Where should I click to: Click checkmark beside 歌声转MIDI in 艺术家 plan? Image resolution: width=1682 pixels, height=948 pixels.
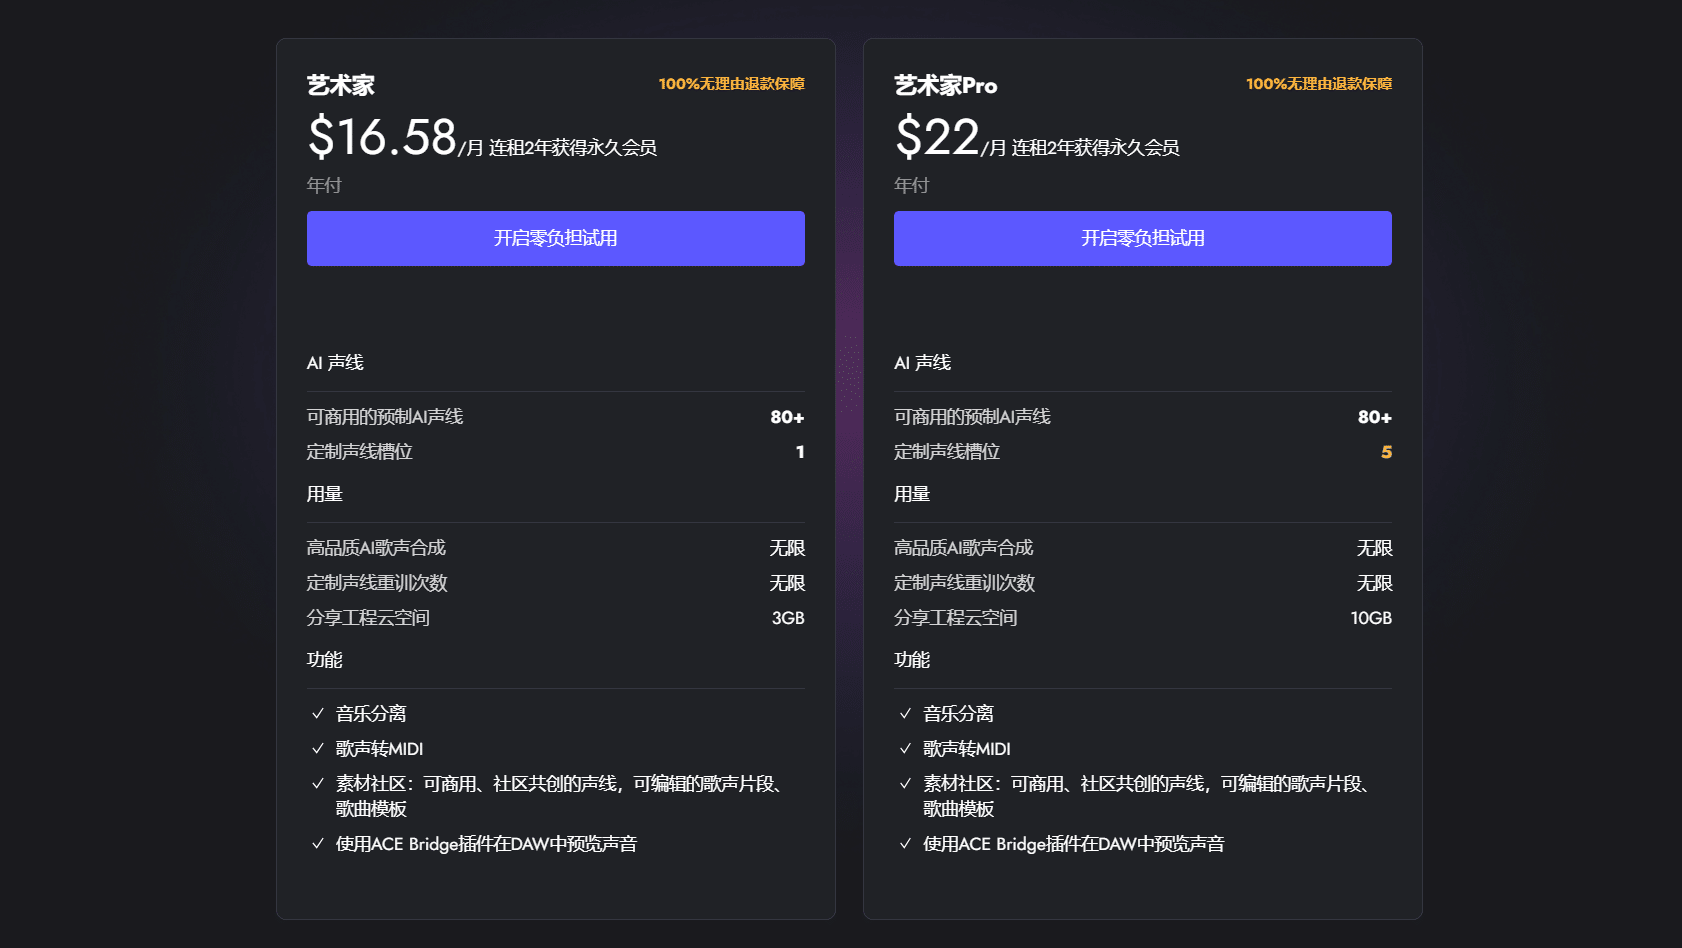318,748
